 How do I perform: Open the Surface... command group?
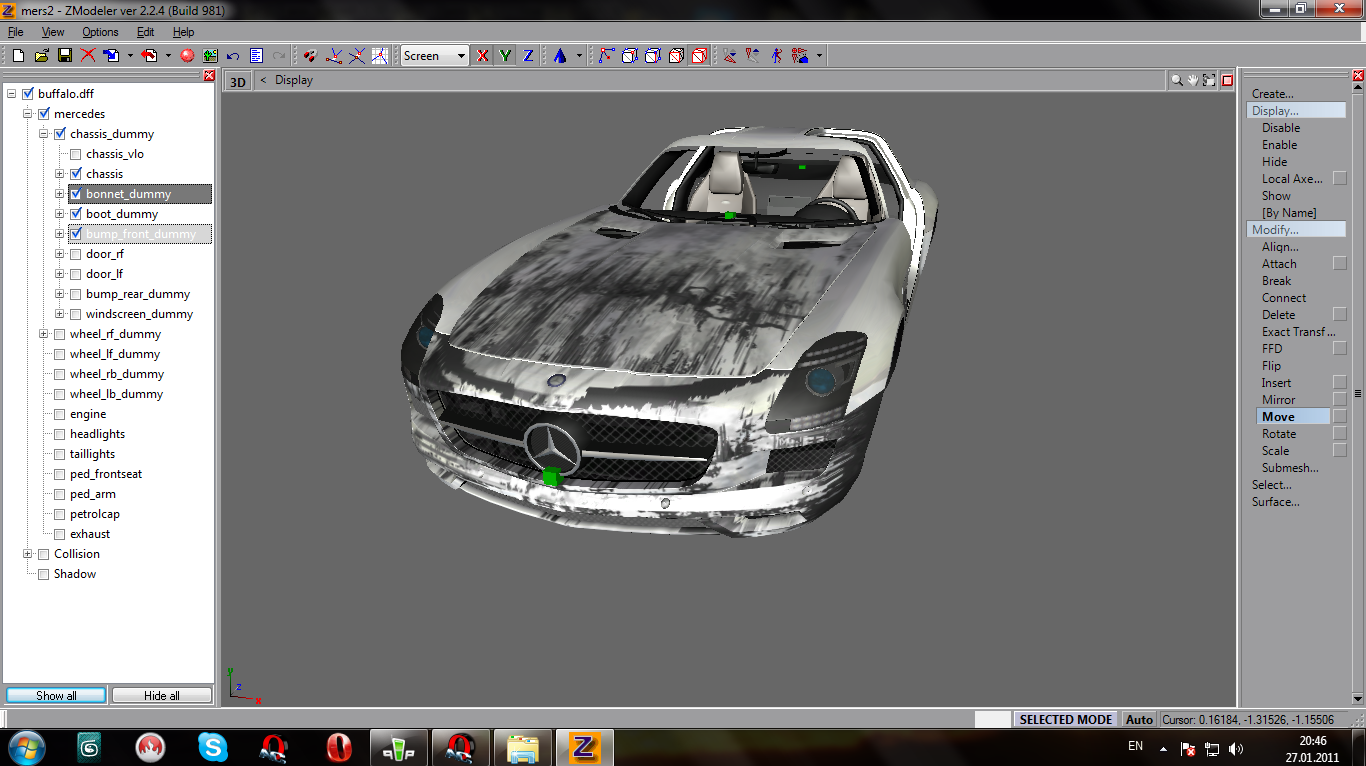pos(1275,502)
